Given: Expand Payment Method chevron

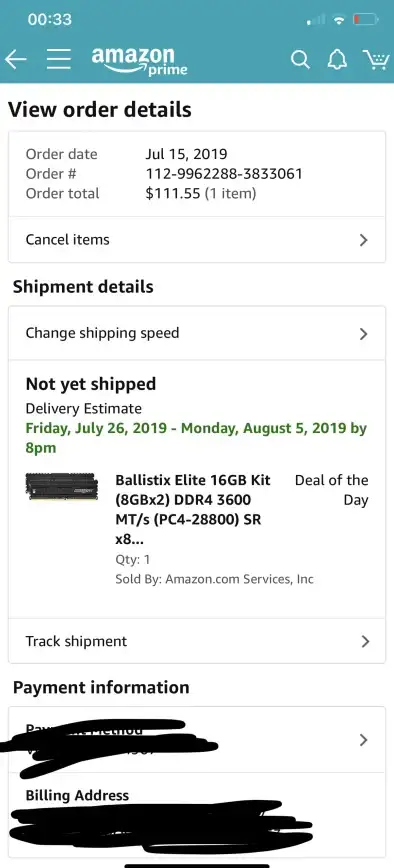Looking at the screenshot, I should (x=364, y=740).
